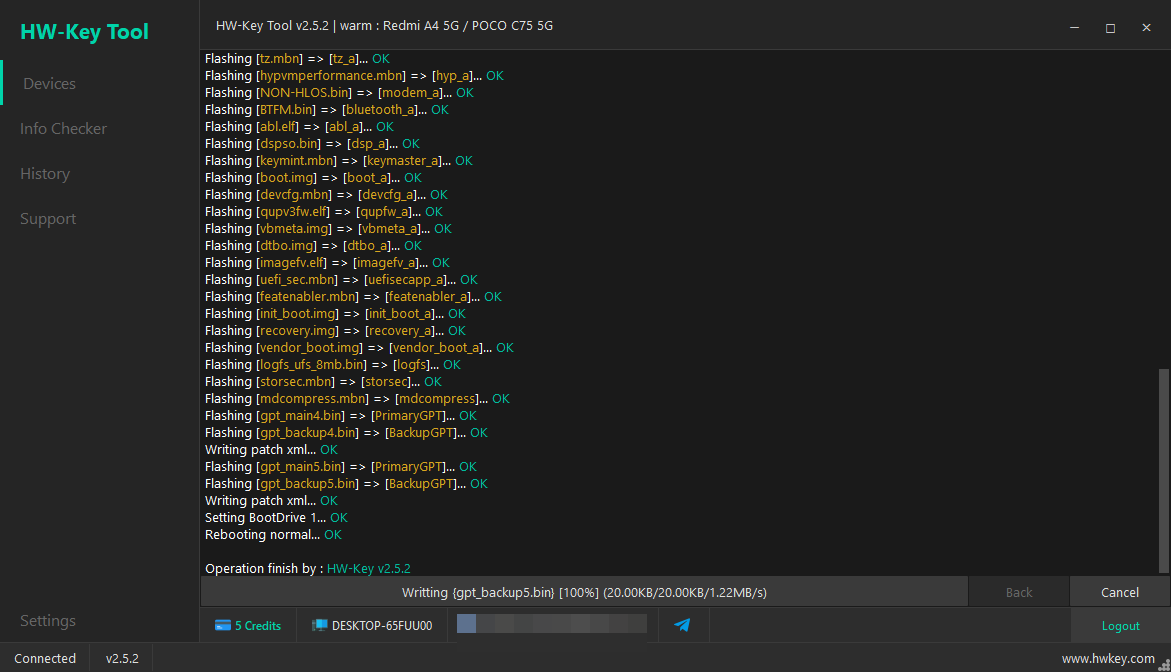
Task: Select the Flashing logfs_ufs_8mb.bin log line
Action: [332, 365]
